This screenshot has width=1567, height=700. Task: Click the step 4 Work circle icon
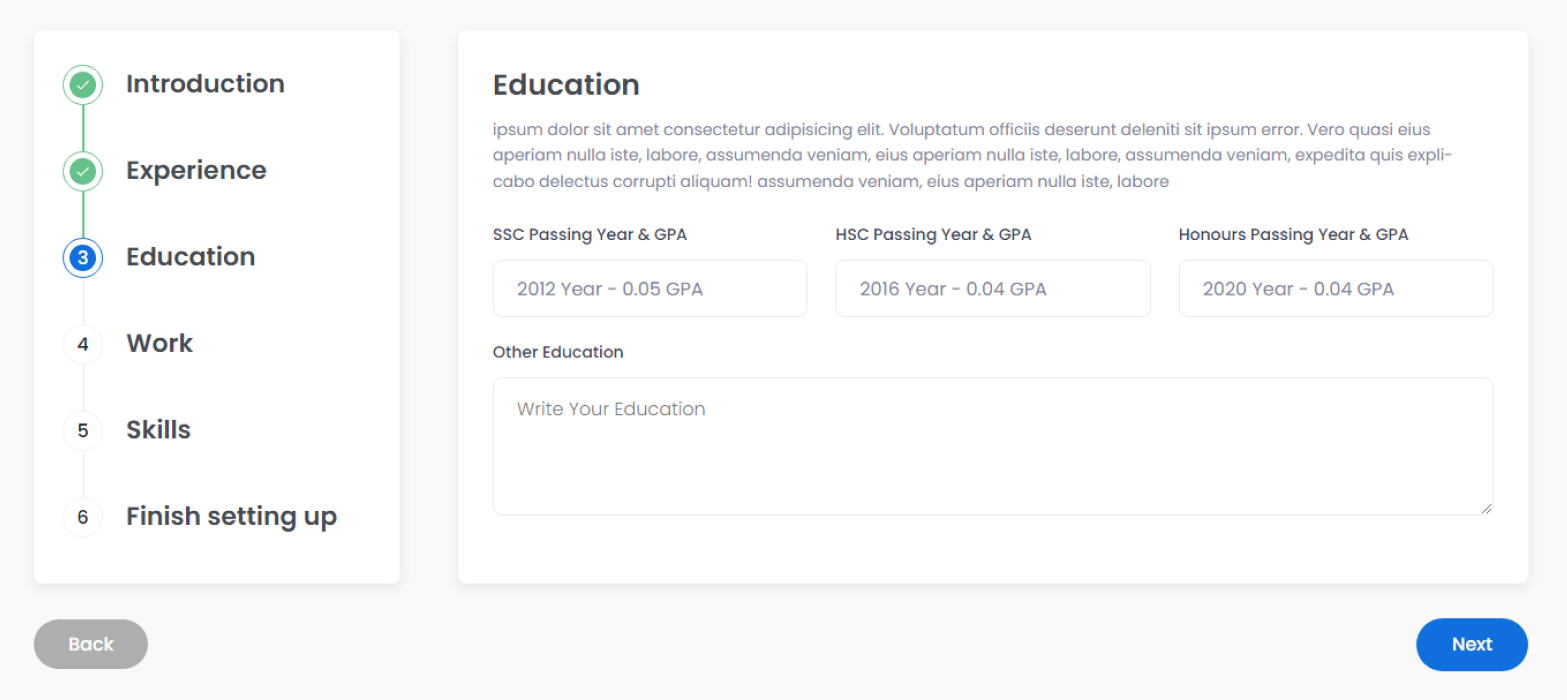pos(83,344)
